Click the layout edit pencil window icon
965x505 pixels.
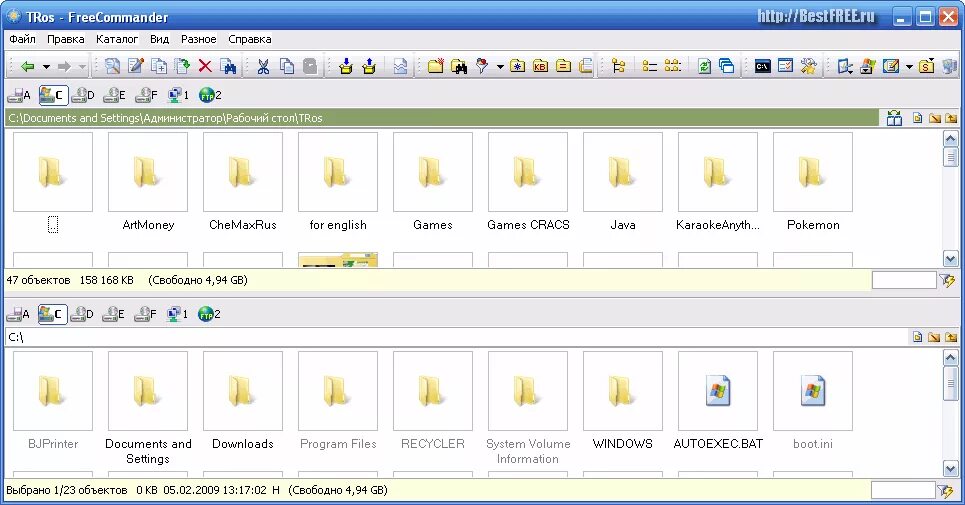pyautogui.click(x=891, y=66)
